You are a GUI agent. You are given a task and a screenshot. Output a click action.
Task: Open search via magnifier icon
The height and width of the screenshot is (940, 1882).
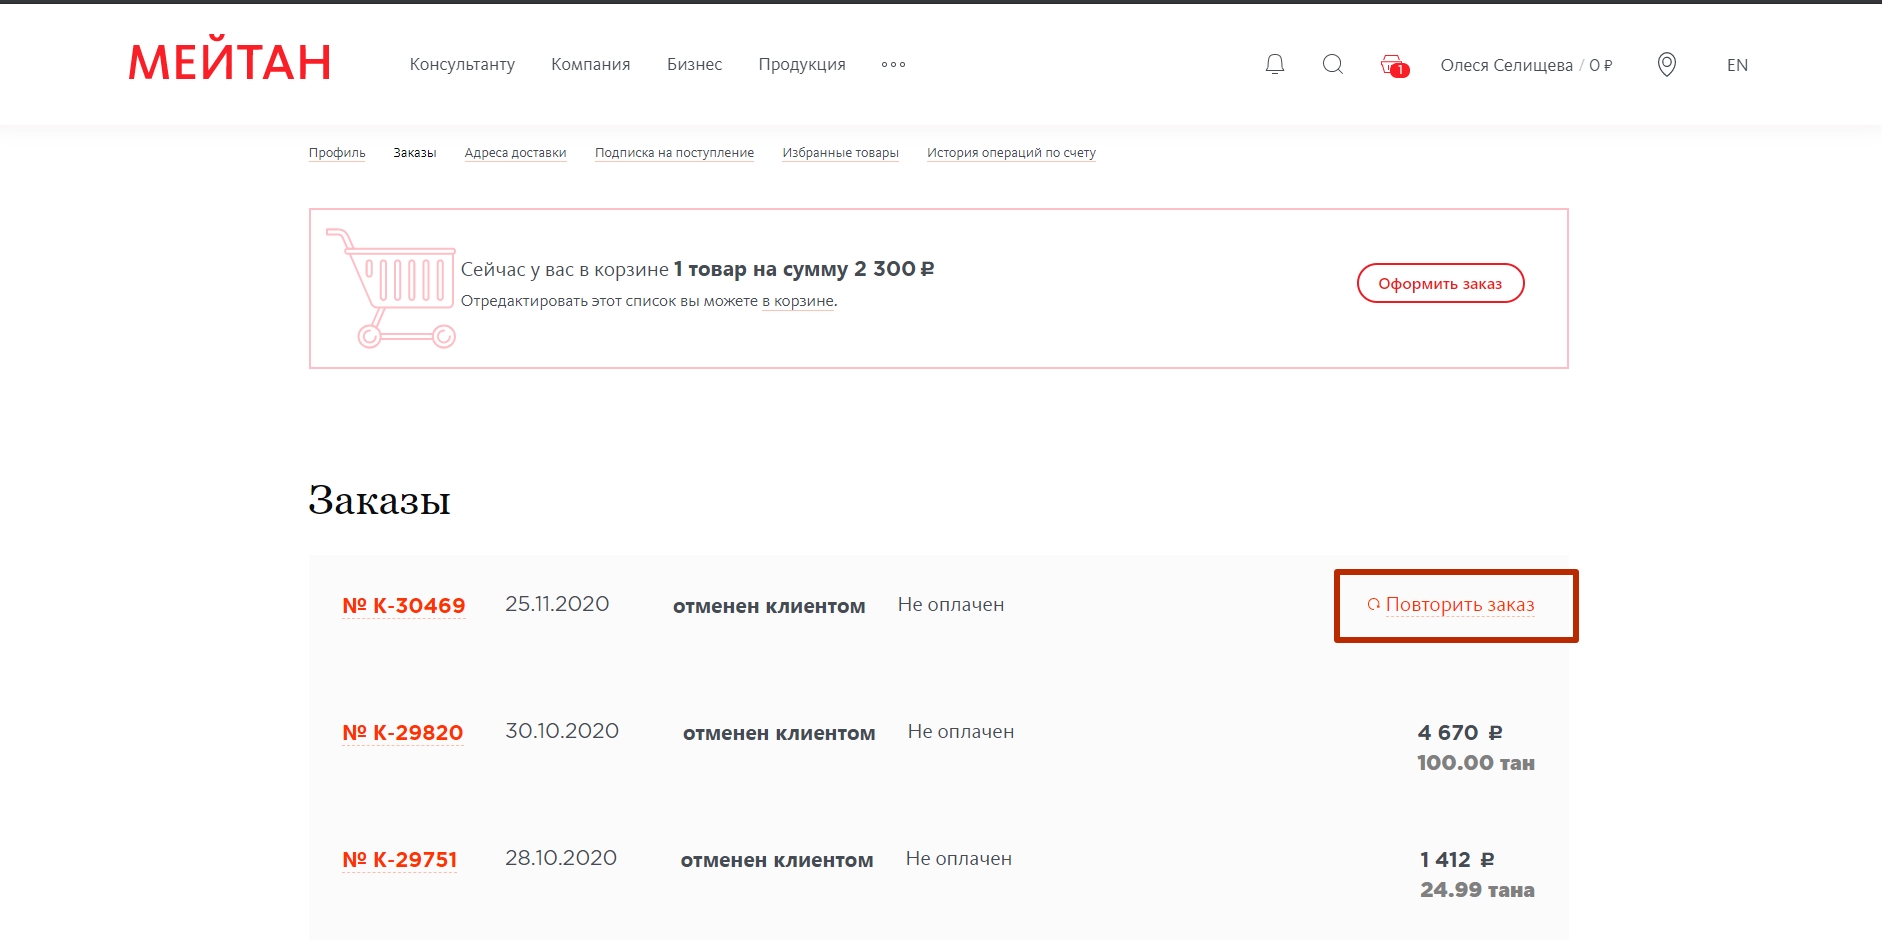point(1332,65)
